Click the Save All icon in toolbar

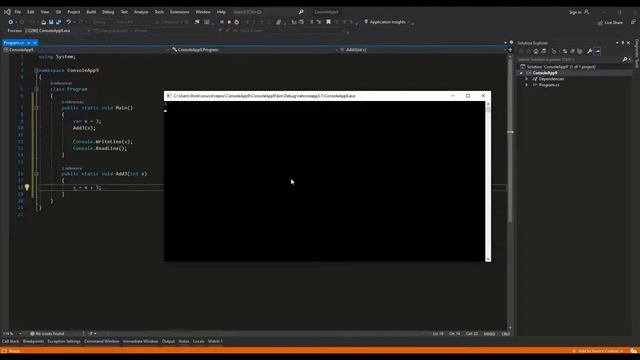click(x=58, y=22)
